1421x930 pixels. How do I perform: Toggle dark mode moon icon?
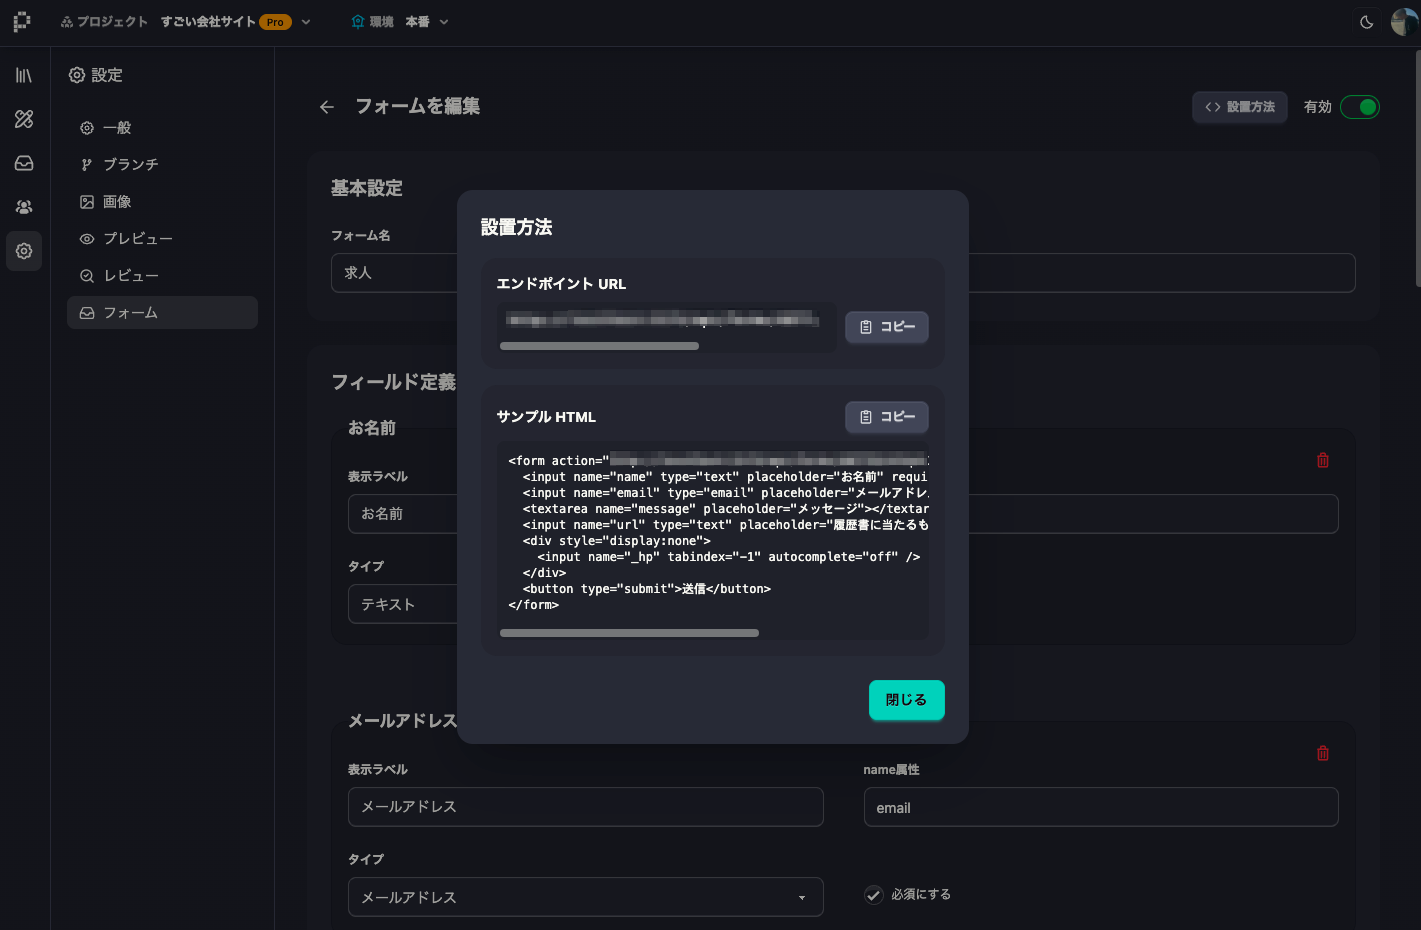(1367, 22)
